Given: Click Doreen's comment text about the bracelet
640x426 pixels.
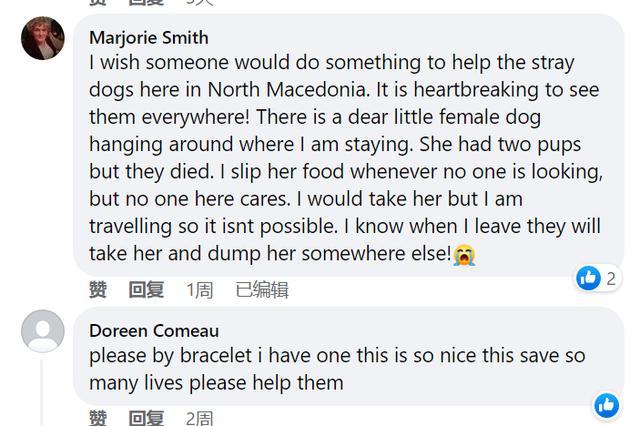Looking at the screenshot, I should 337,369.
